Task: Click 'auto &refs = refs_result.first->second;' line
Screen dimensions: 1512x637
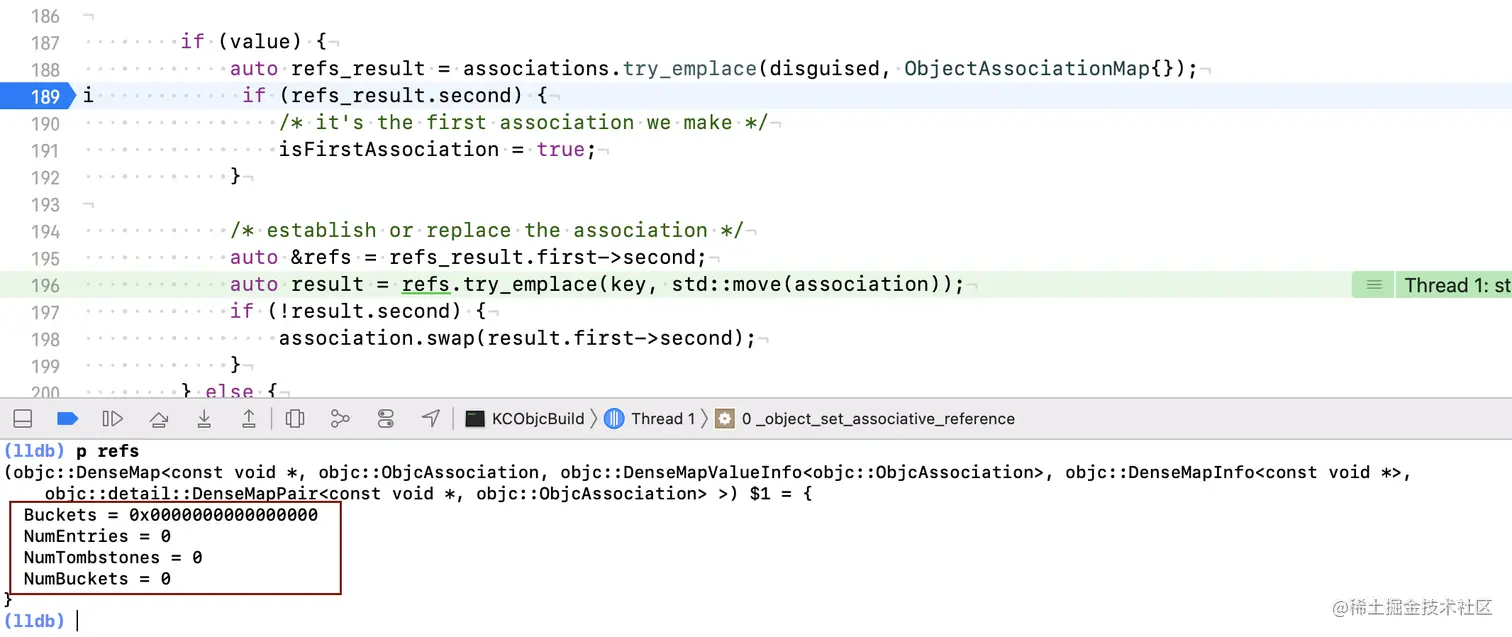Action: tap(468, 257)
